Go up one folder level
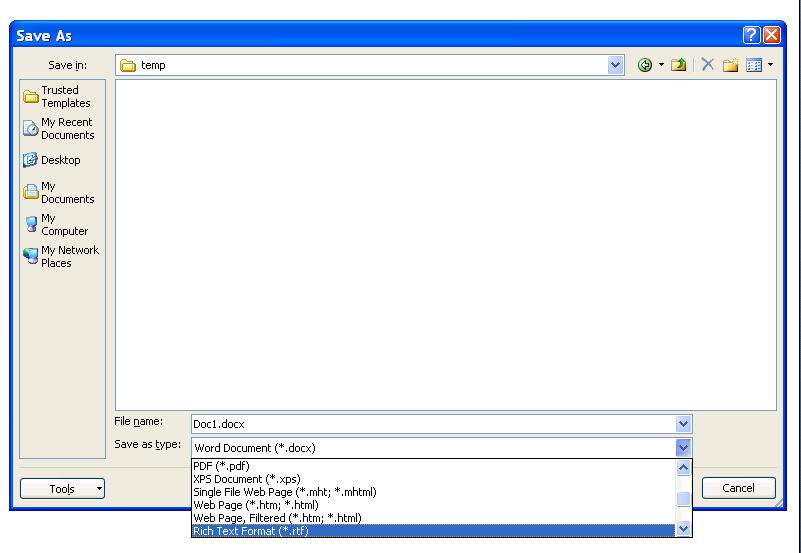The image size is (801, 553). [679, 65]
